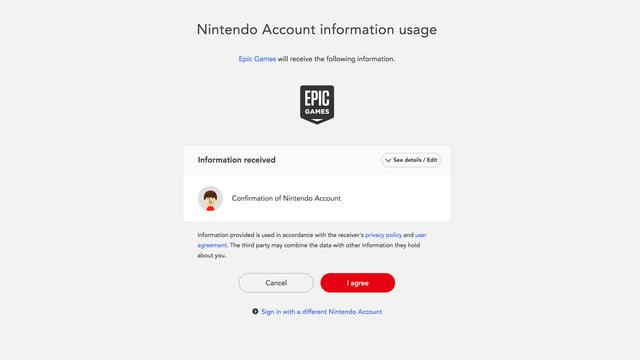Sign in with a different Nintendo Account
640x360 pixels.
pos(322,312)
